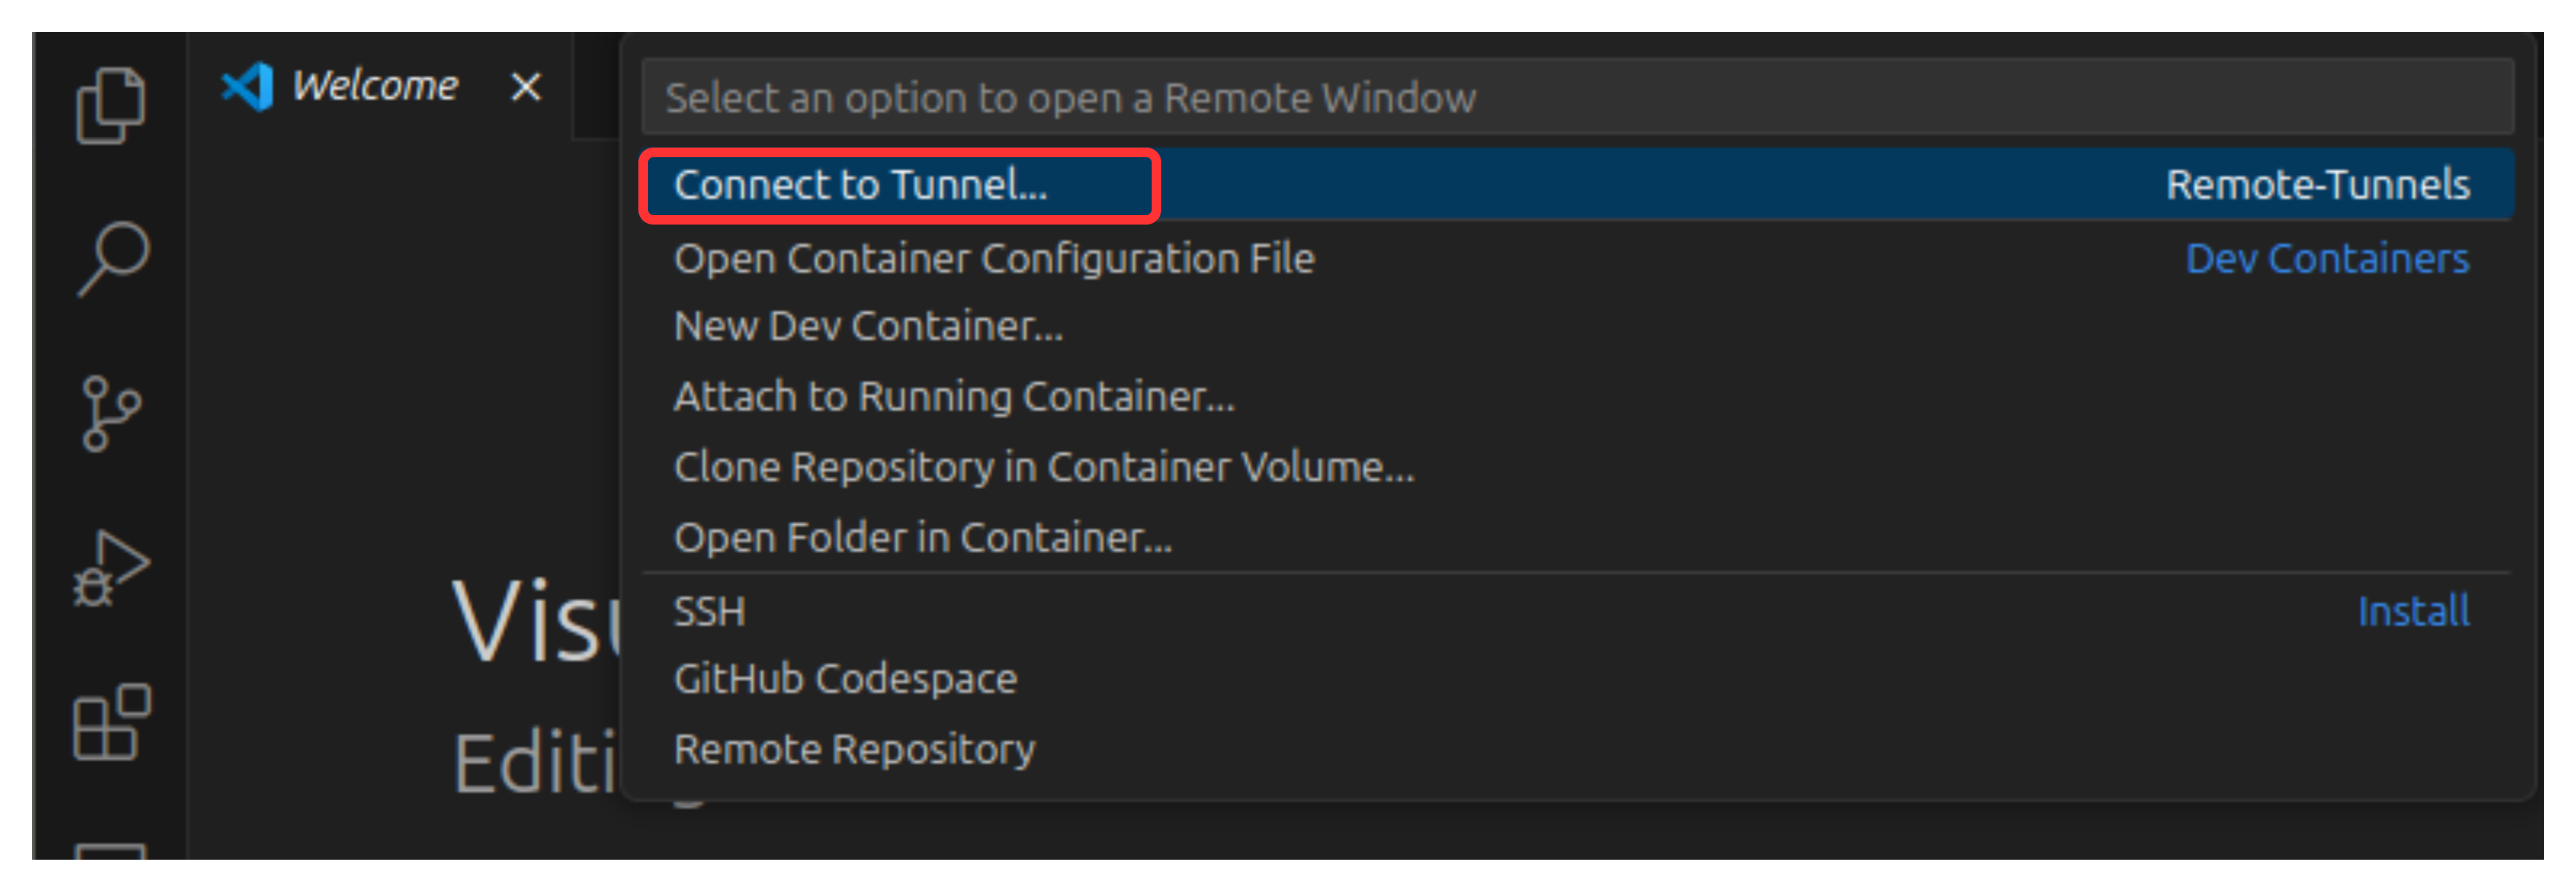Open the Extensions view icon

[111, 722]
